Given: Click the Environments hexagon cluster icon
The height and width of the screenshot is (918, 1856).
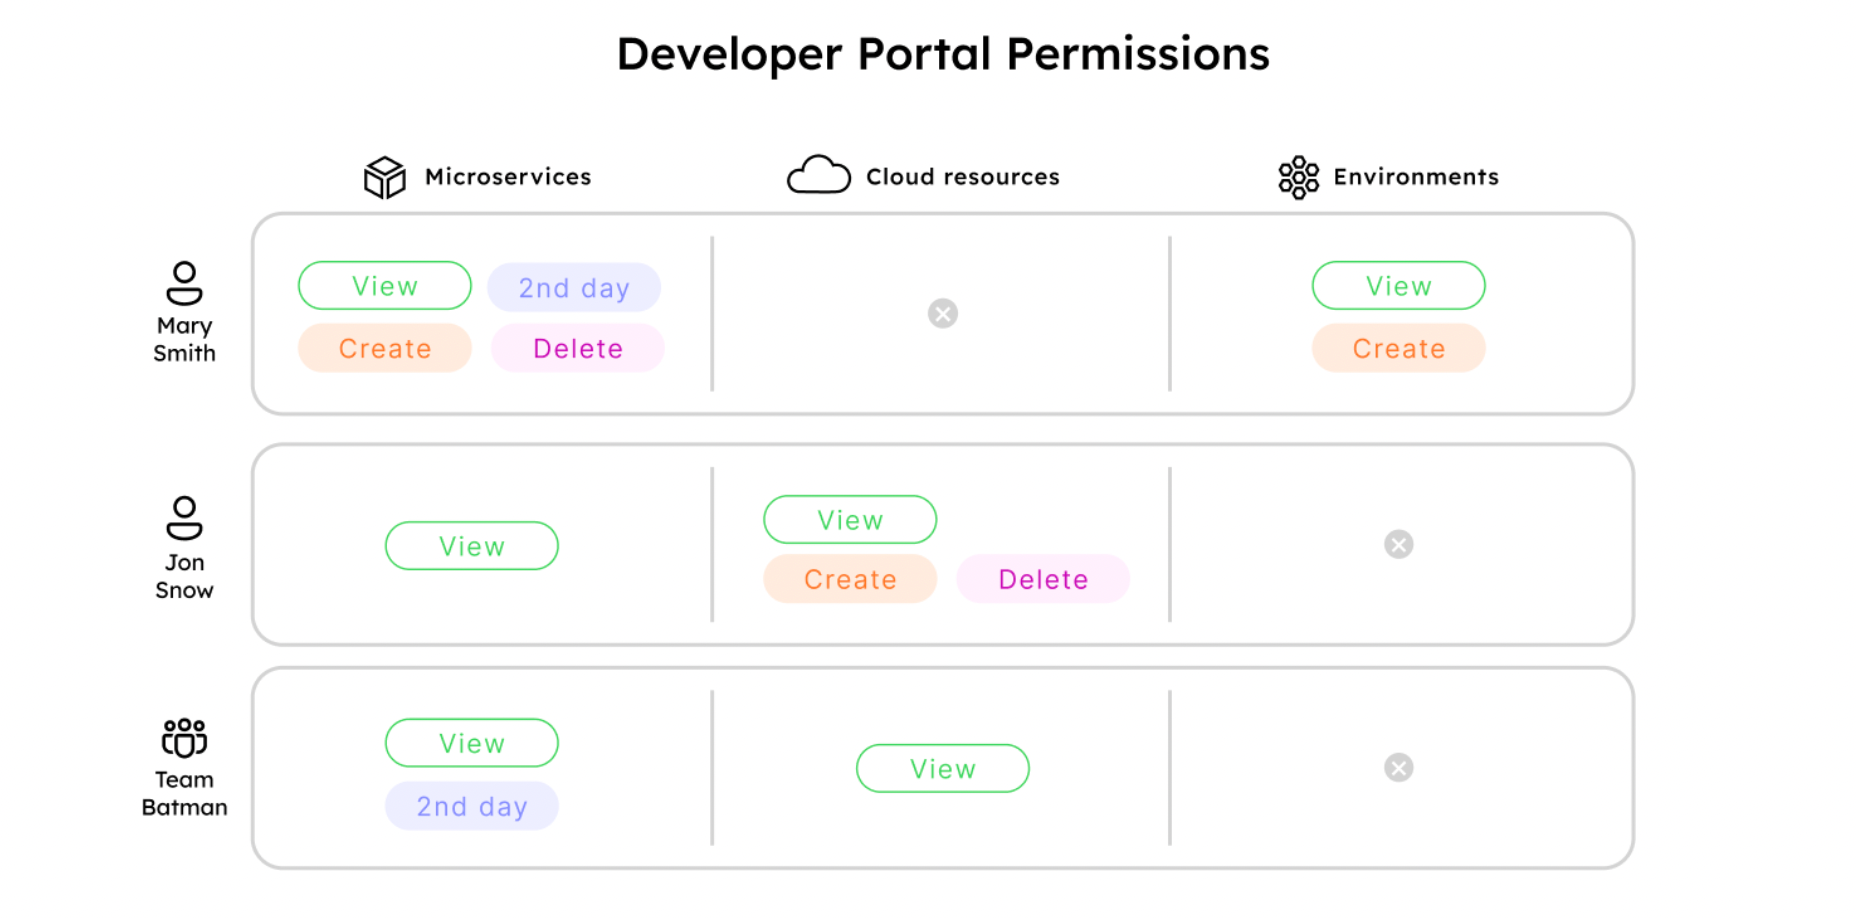Looking at the screenshot, I should coord(1299,177).
